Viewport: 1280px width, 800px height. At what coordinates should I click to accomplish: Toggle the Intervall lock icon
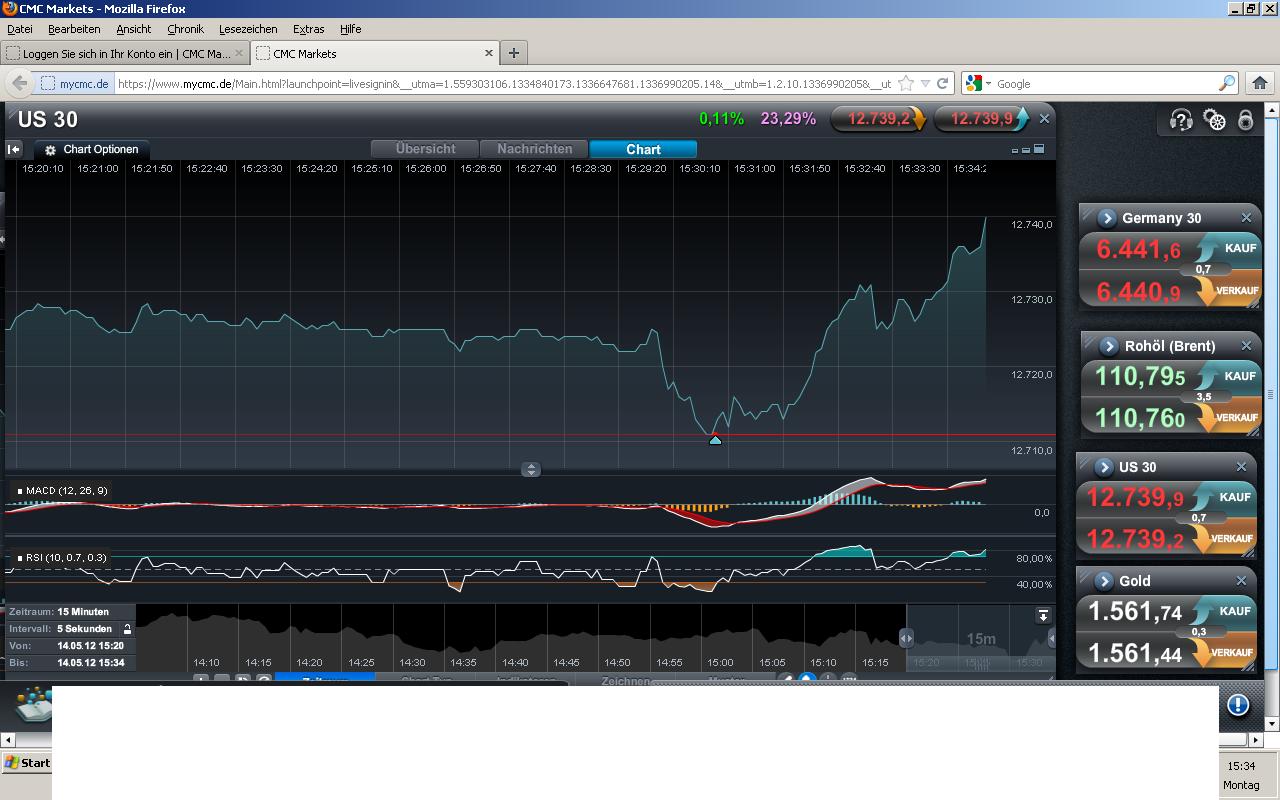(127, 629)
